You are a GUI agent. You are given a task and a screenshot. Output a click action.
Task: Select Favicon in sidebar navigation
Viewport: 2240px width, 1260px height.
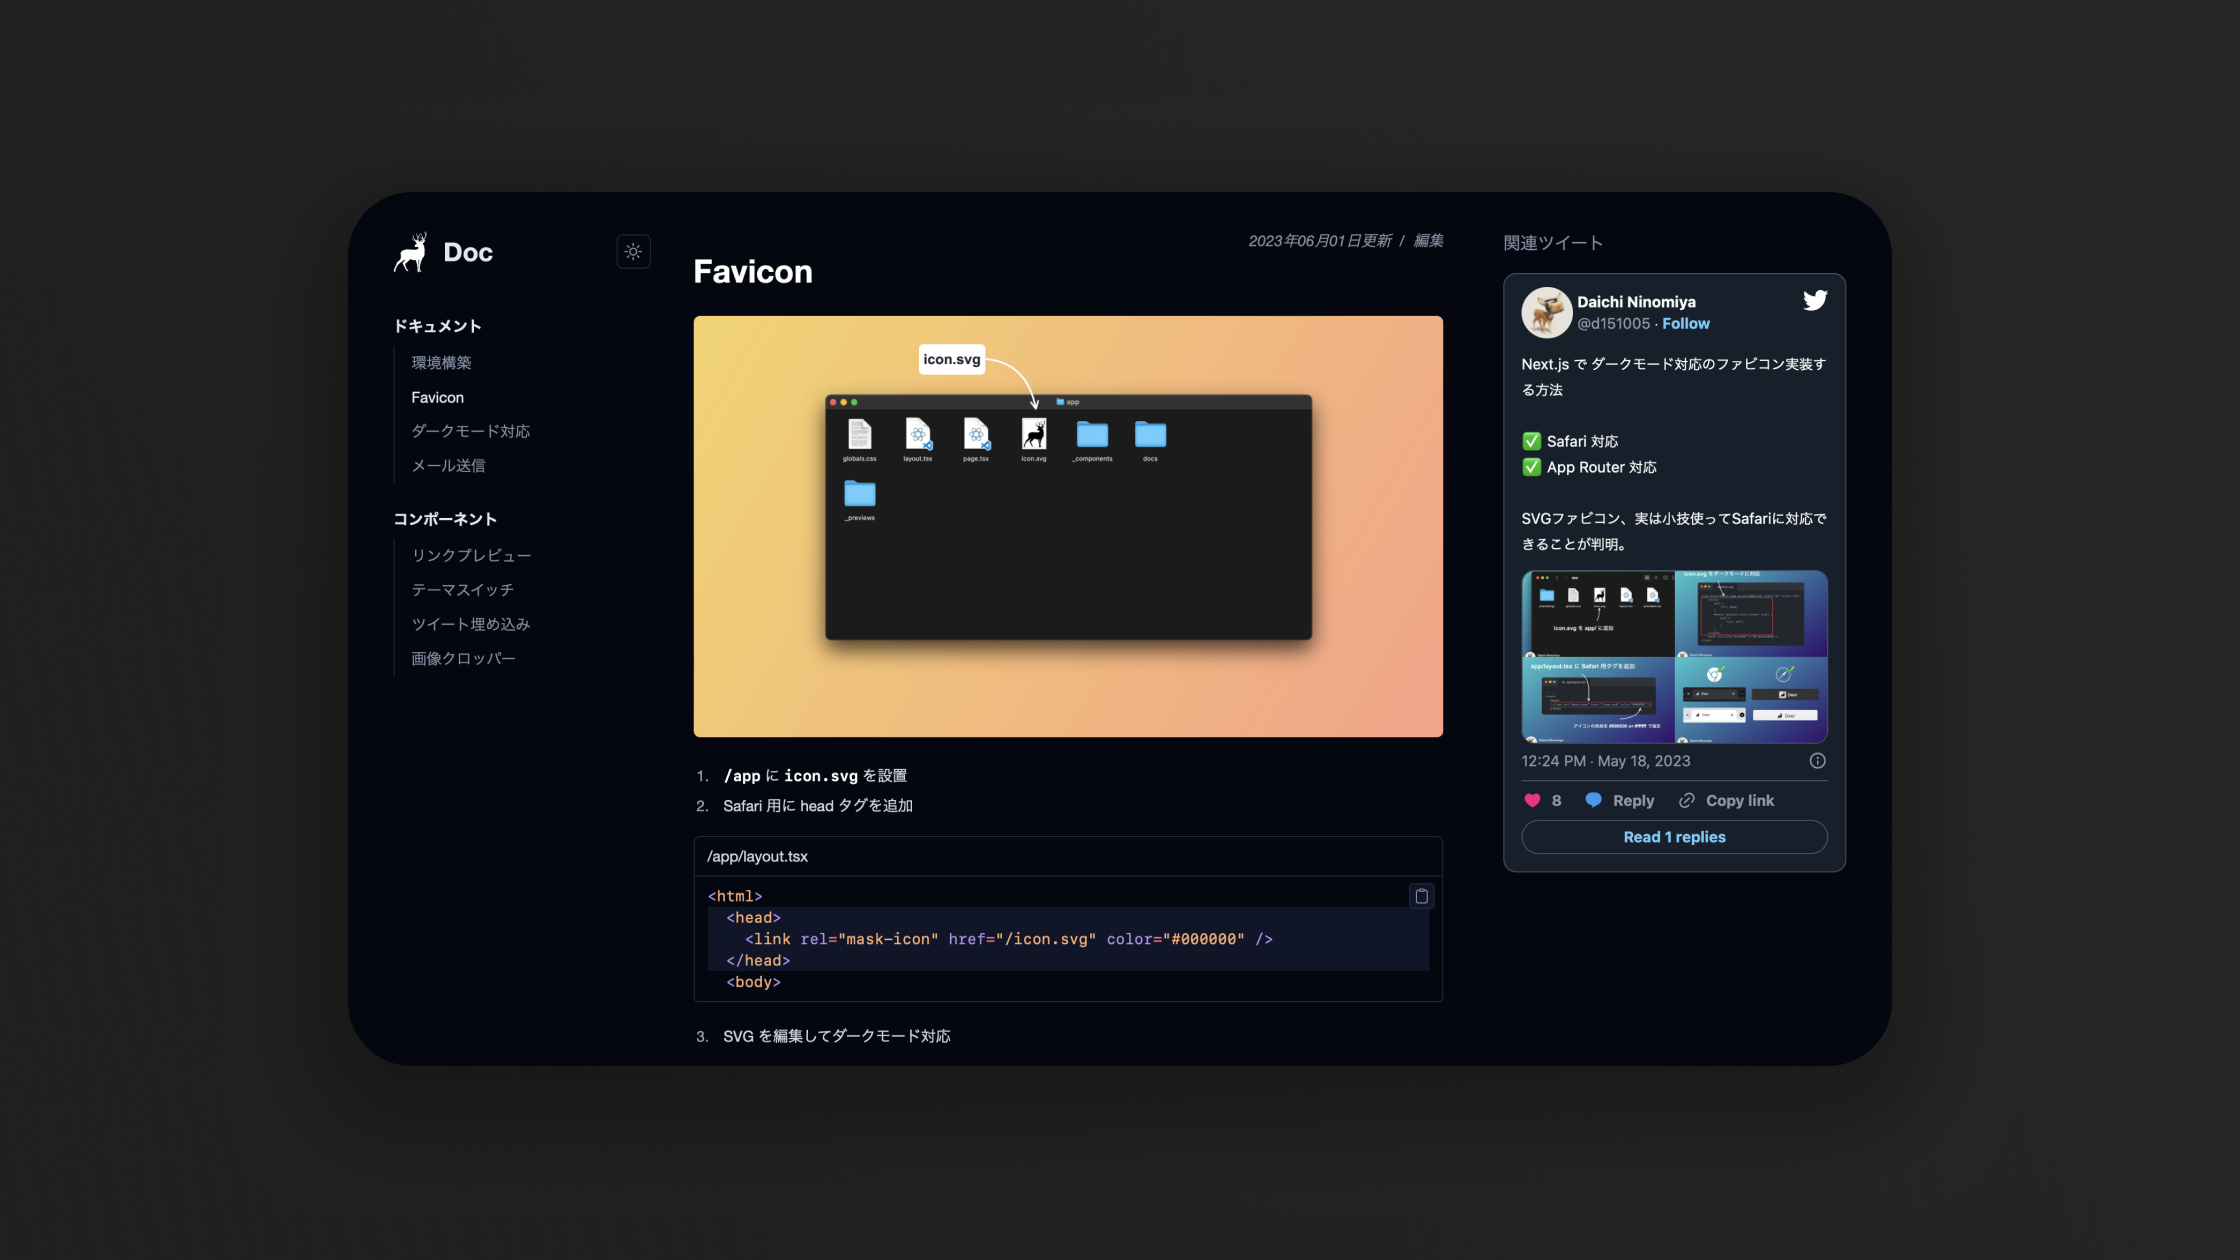(x=437, y=397)
